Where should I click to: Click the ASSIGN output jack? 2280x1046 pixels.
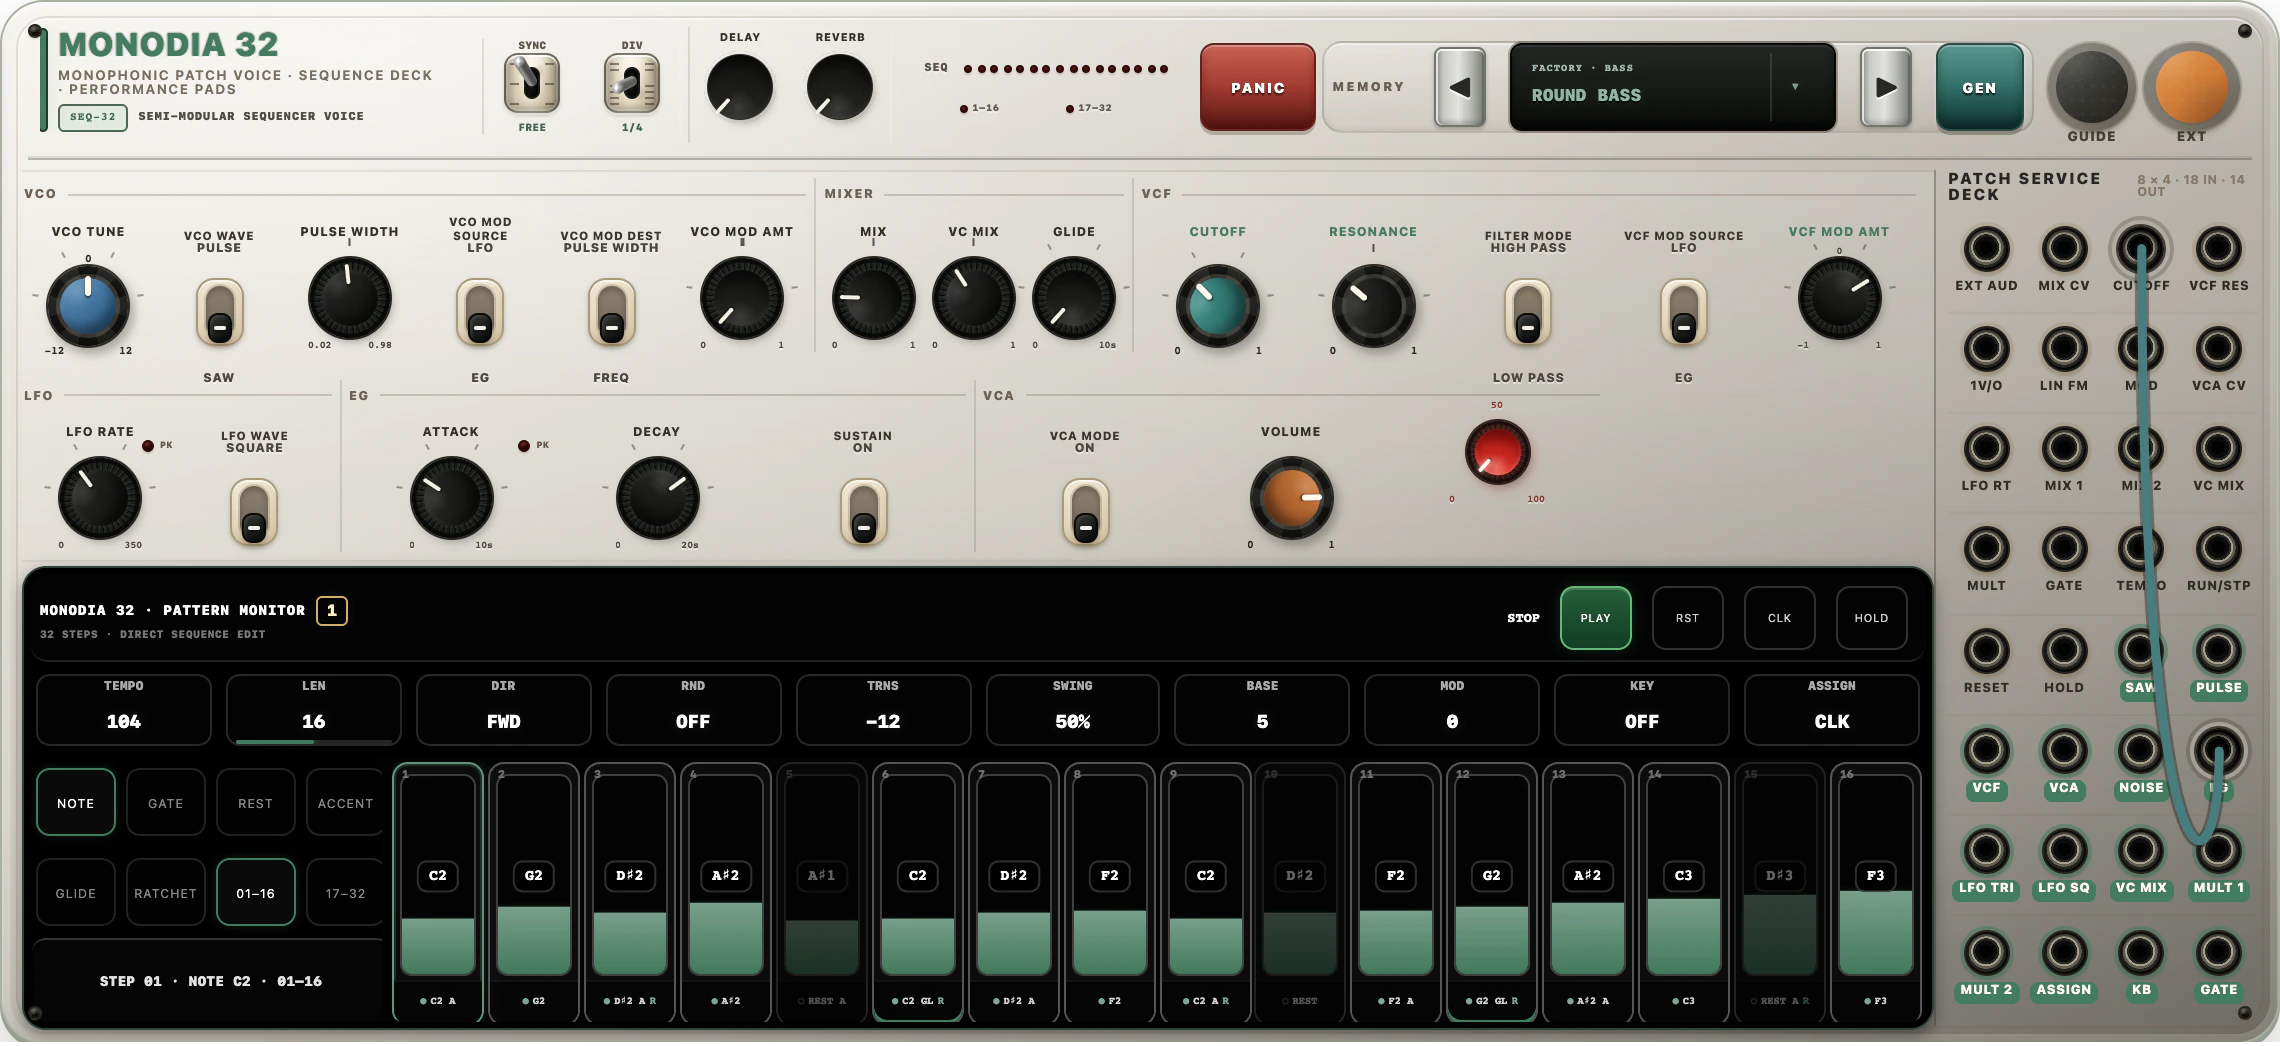tap(2064, 952)
